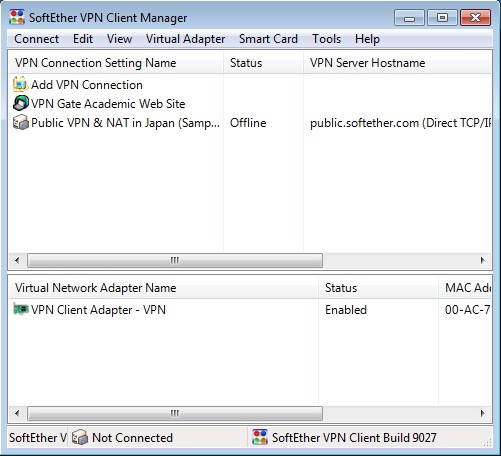
Task: Click right arrow of adapter list scrollbar
Action: coord(482,414)
